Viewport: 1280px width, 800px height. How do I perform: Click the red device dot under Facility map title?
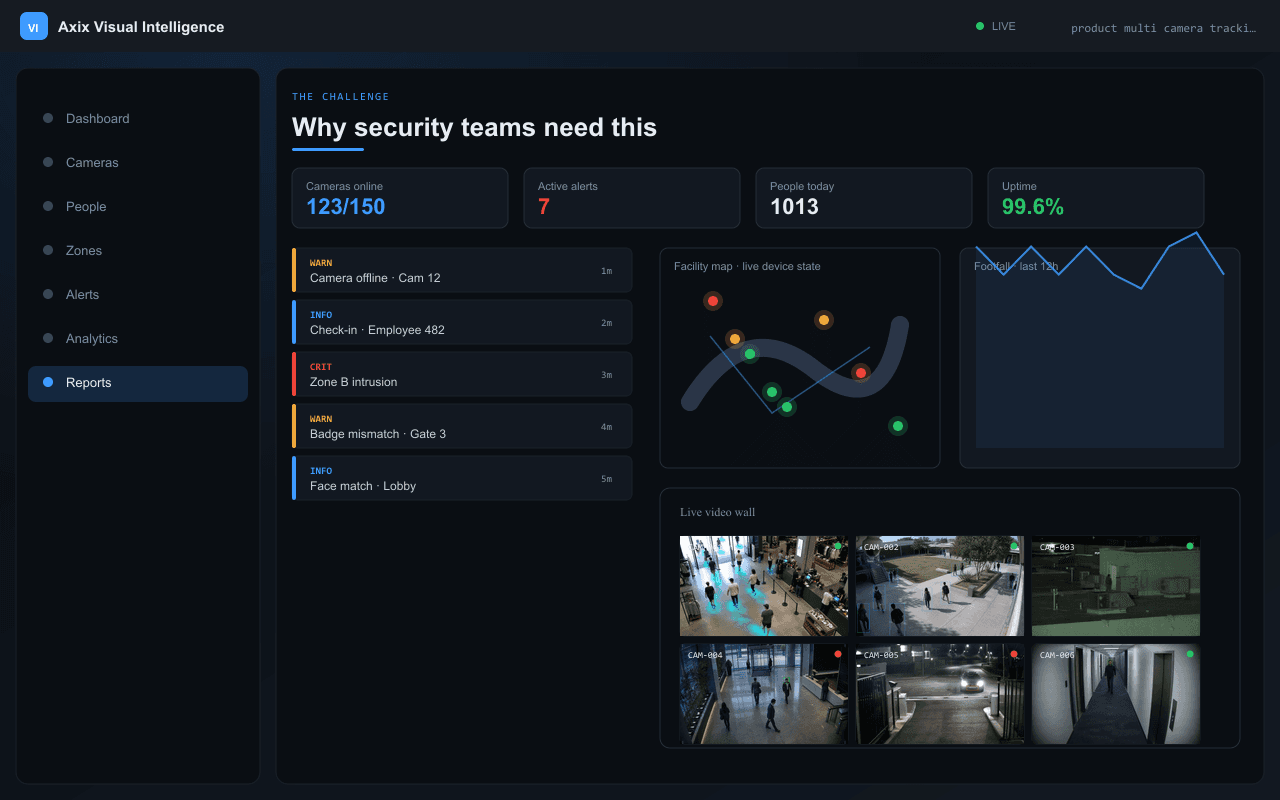[712, 300]
